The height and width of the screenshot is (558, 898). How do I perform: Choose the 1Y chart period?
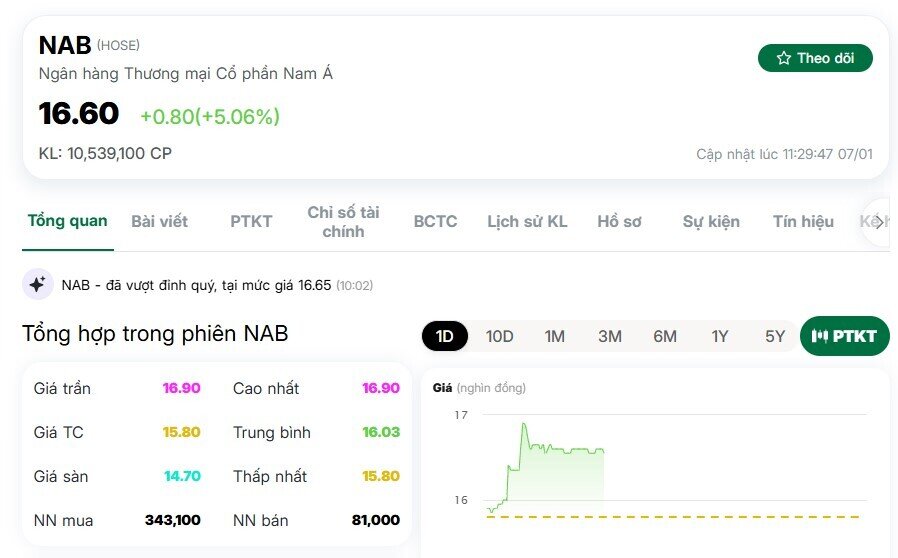point(720,336)
